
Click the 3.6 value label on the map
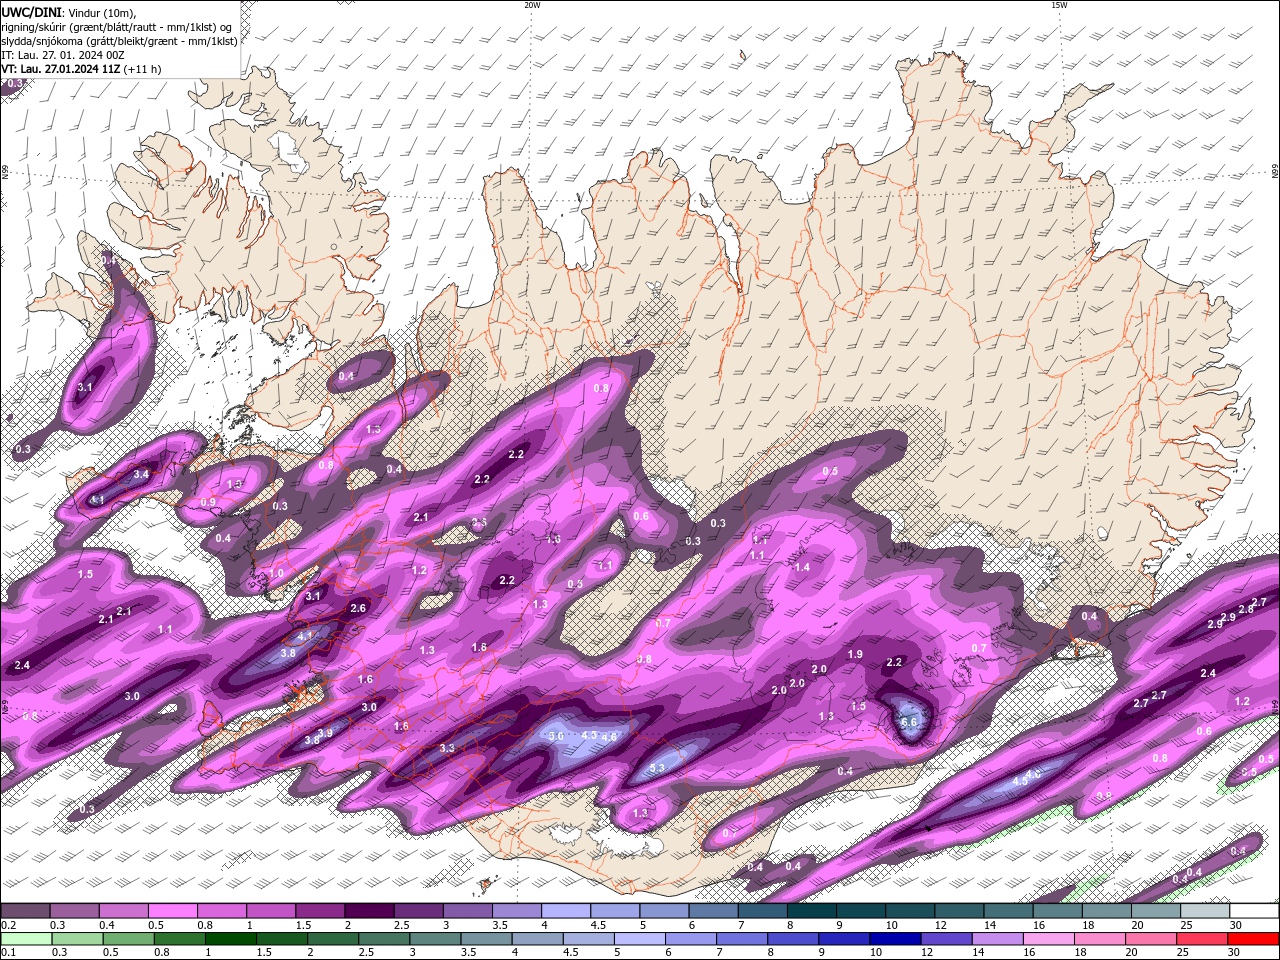coord(557,736)
